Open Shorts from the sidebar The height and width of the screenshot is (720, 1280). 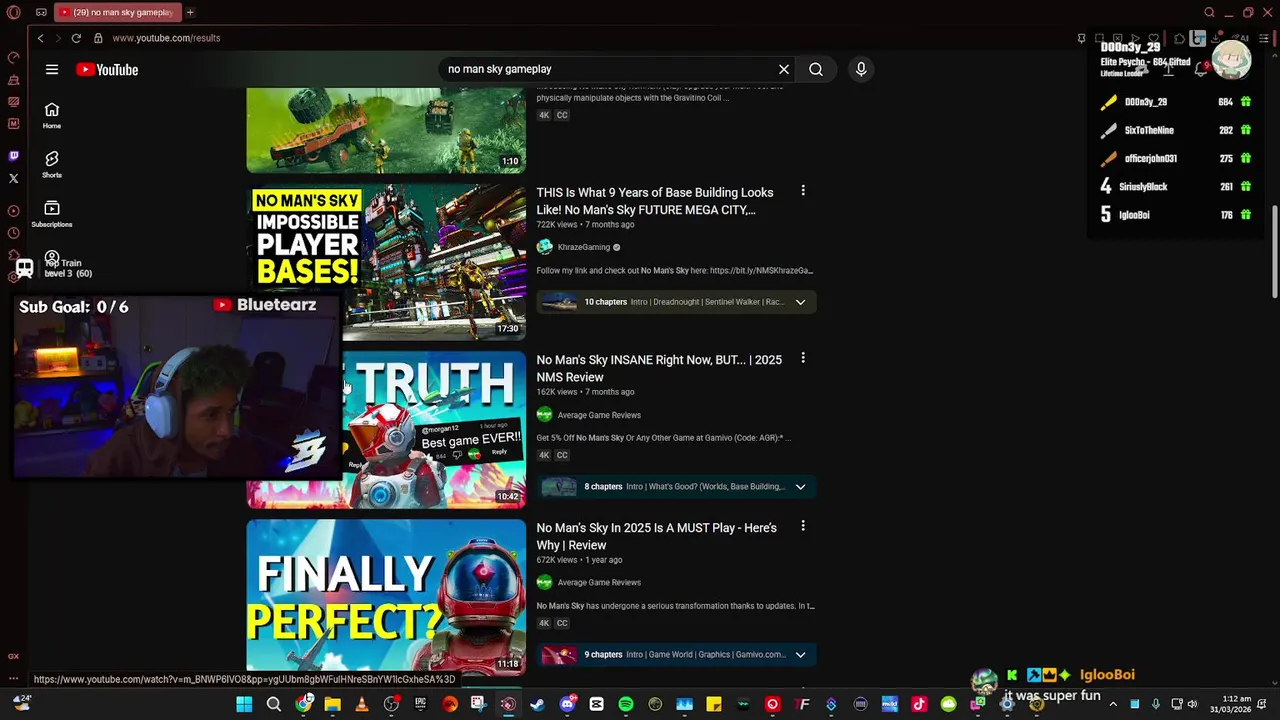pos(52,164)
